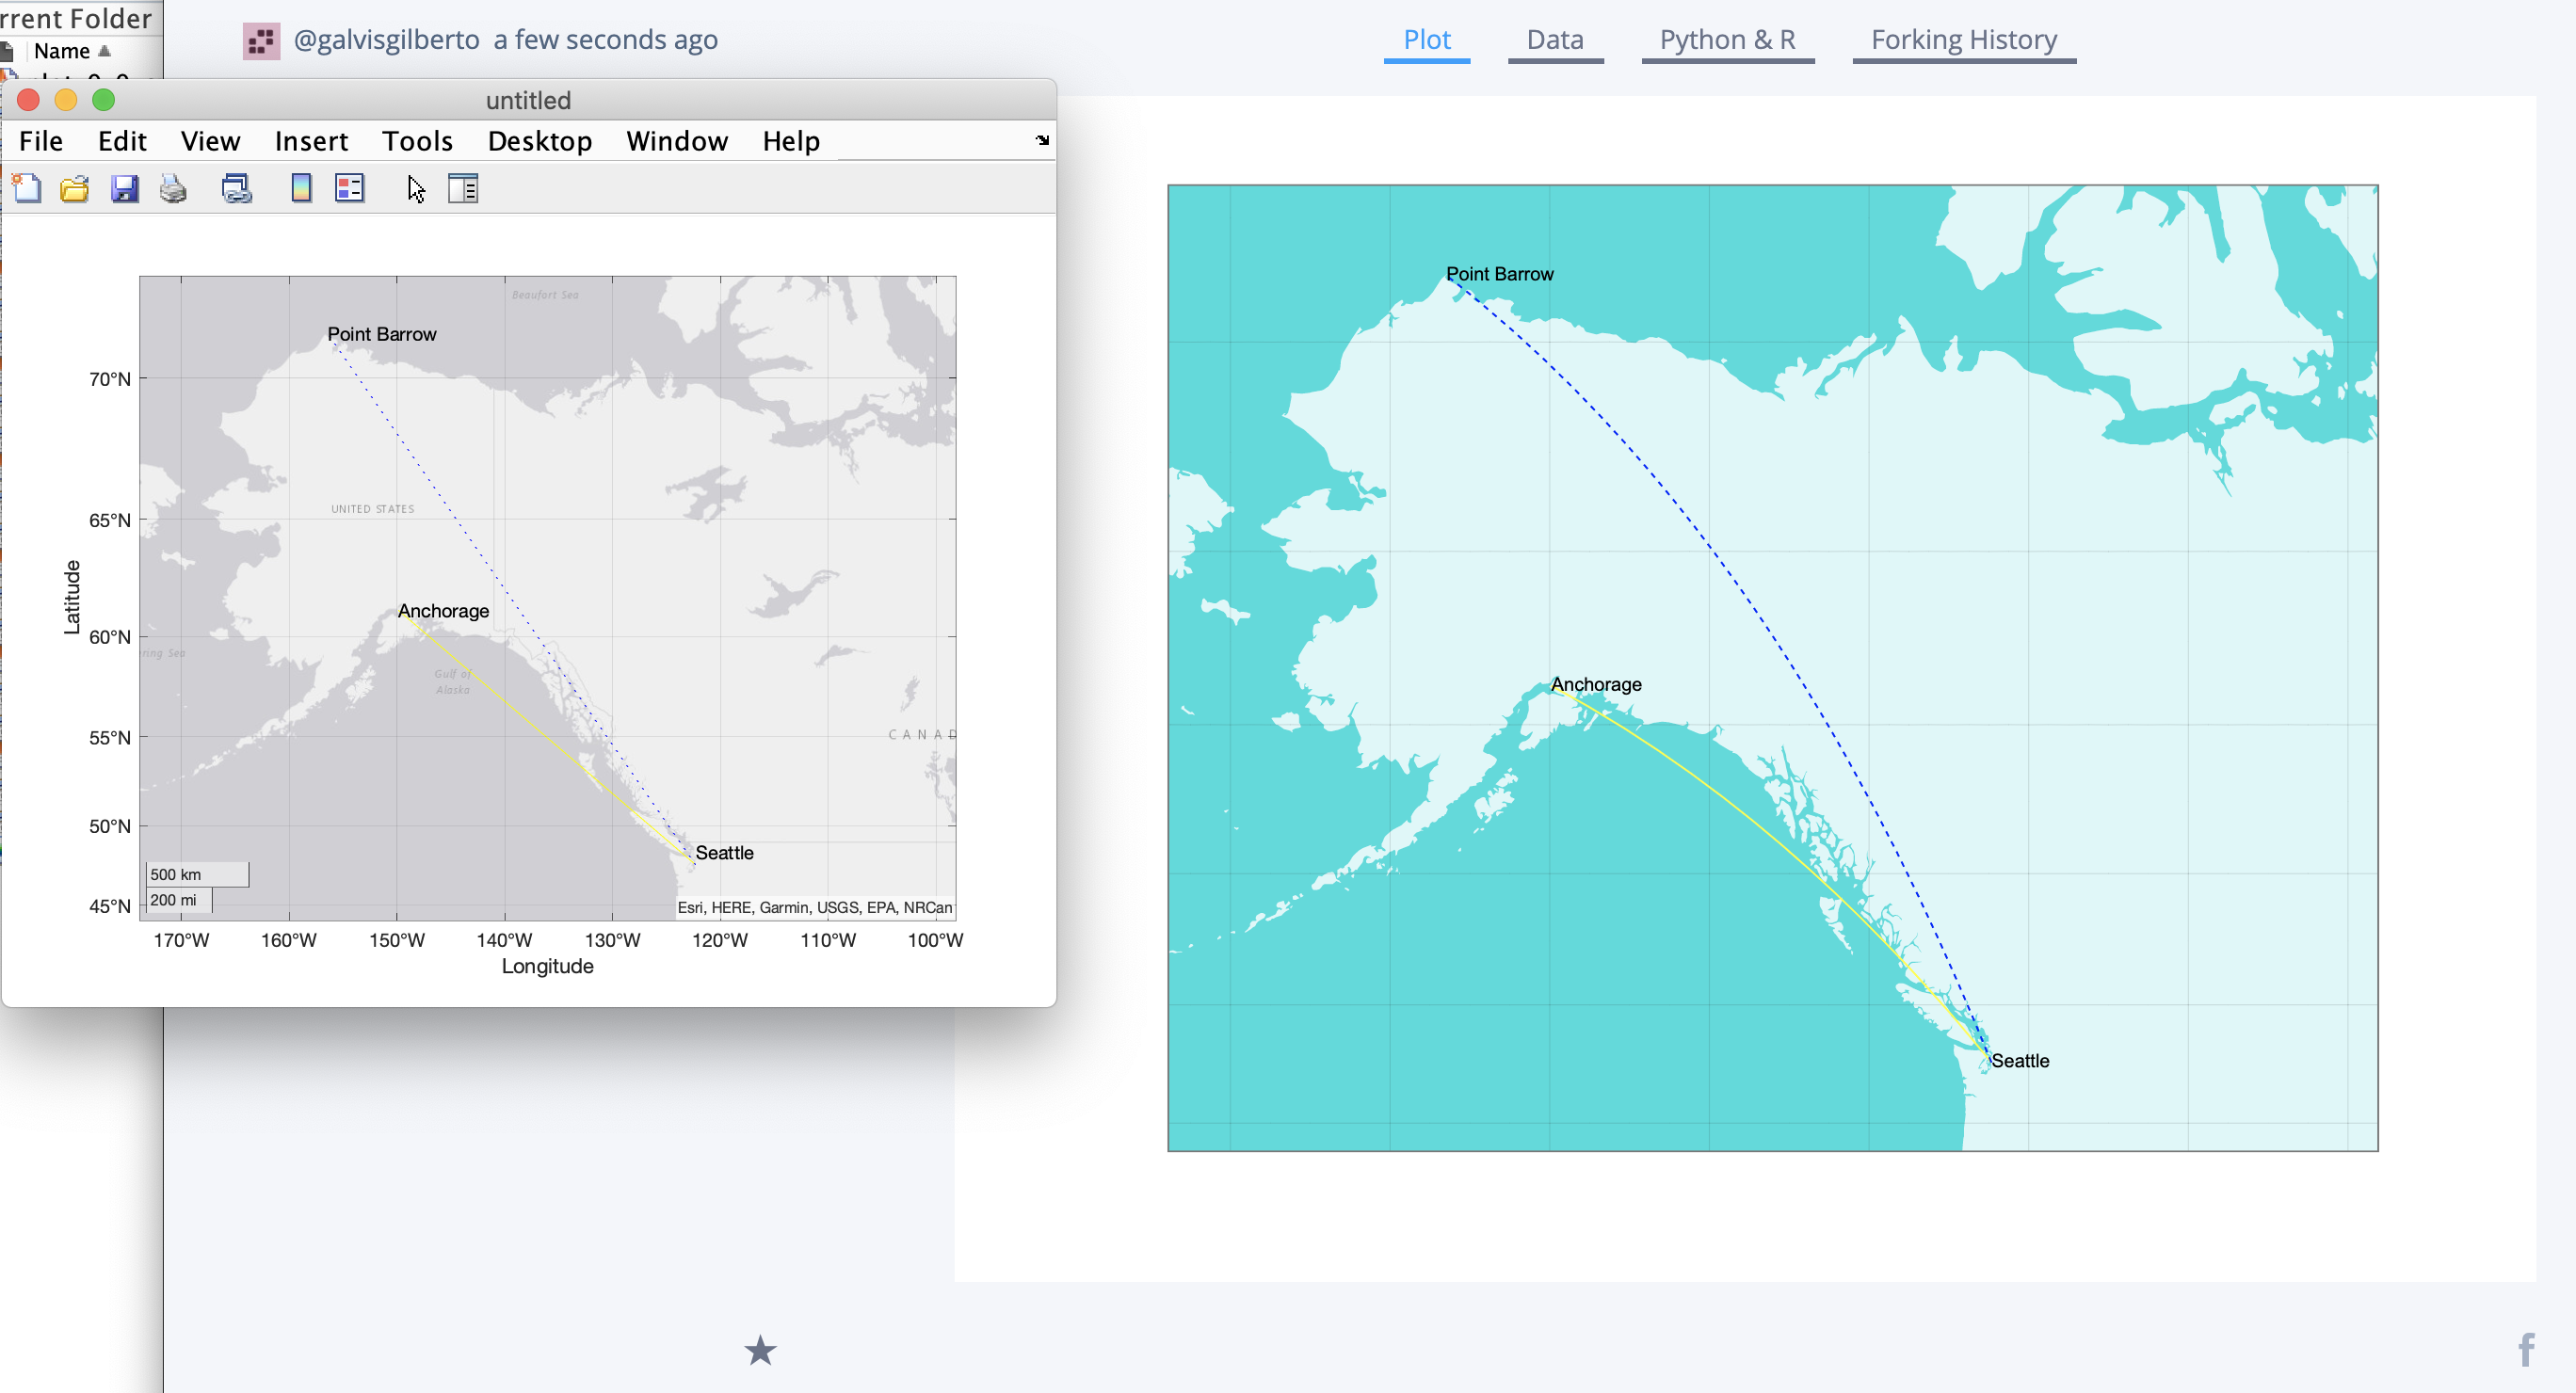Viewport: 2576px width, 1393px height.
Task: Click the Anchorage label on teal map
Action: (1596, 685)
